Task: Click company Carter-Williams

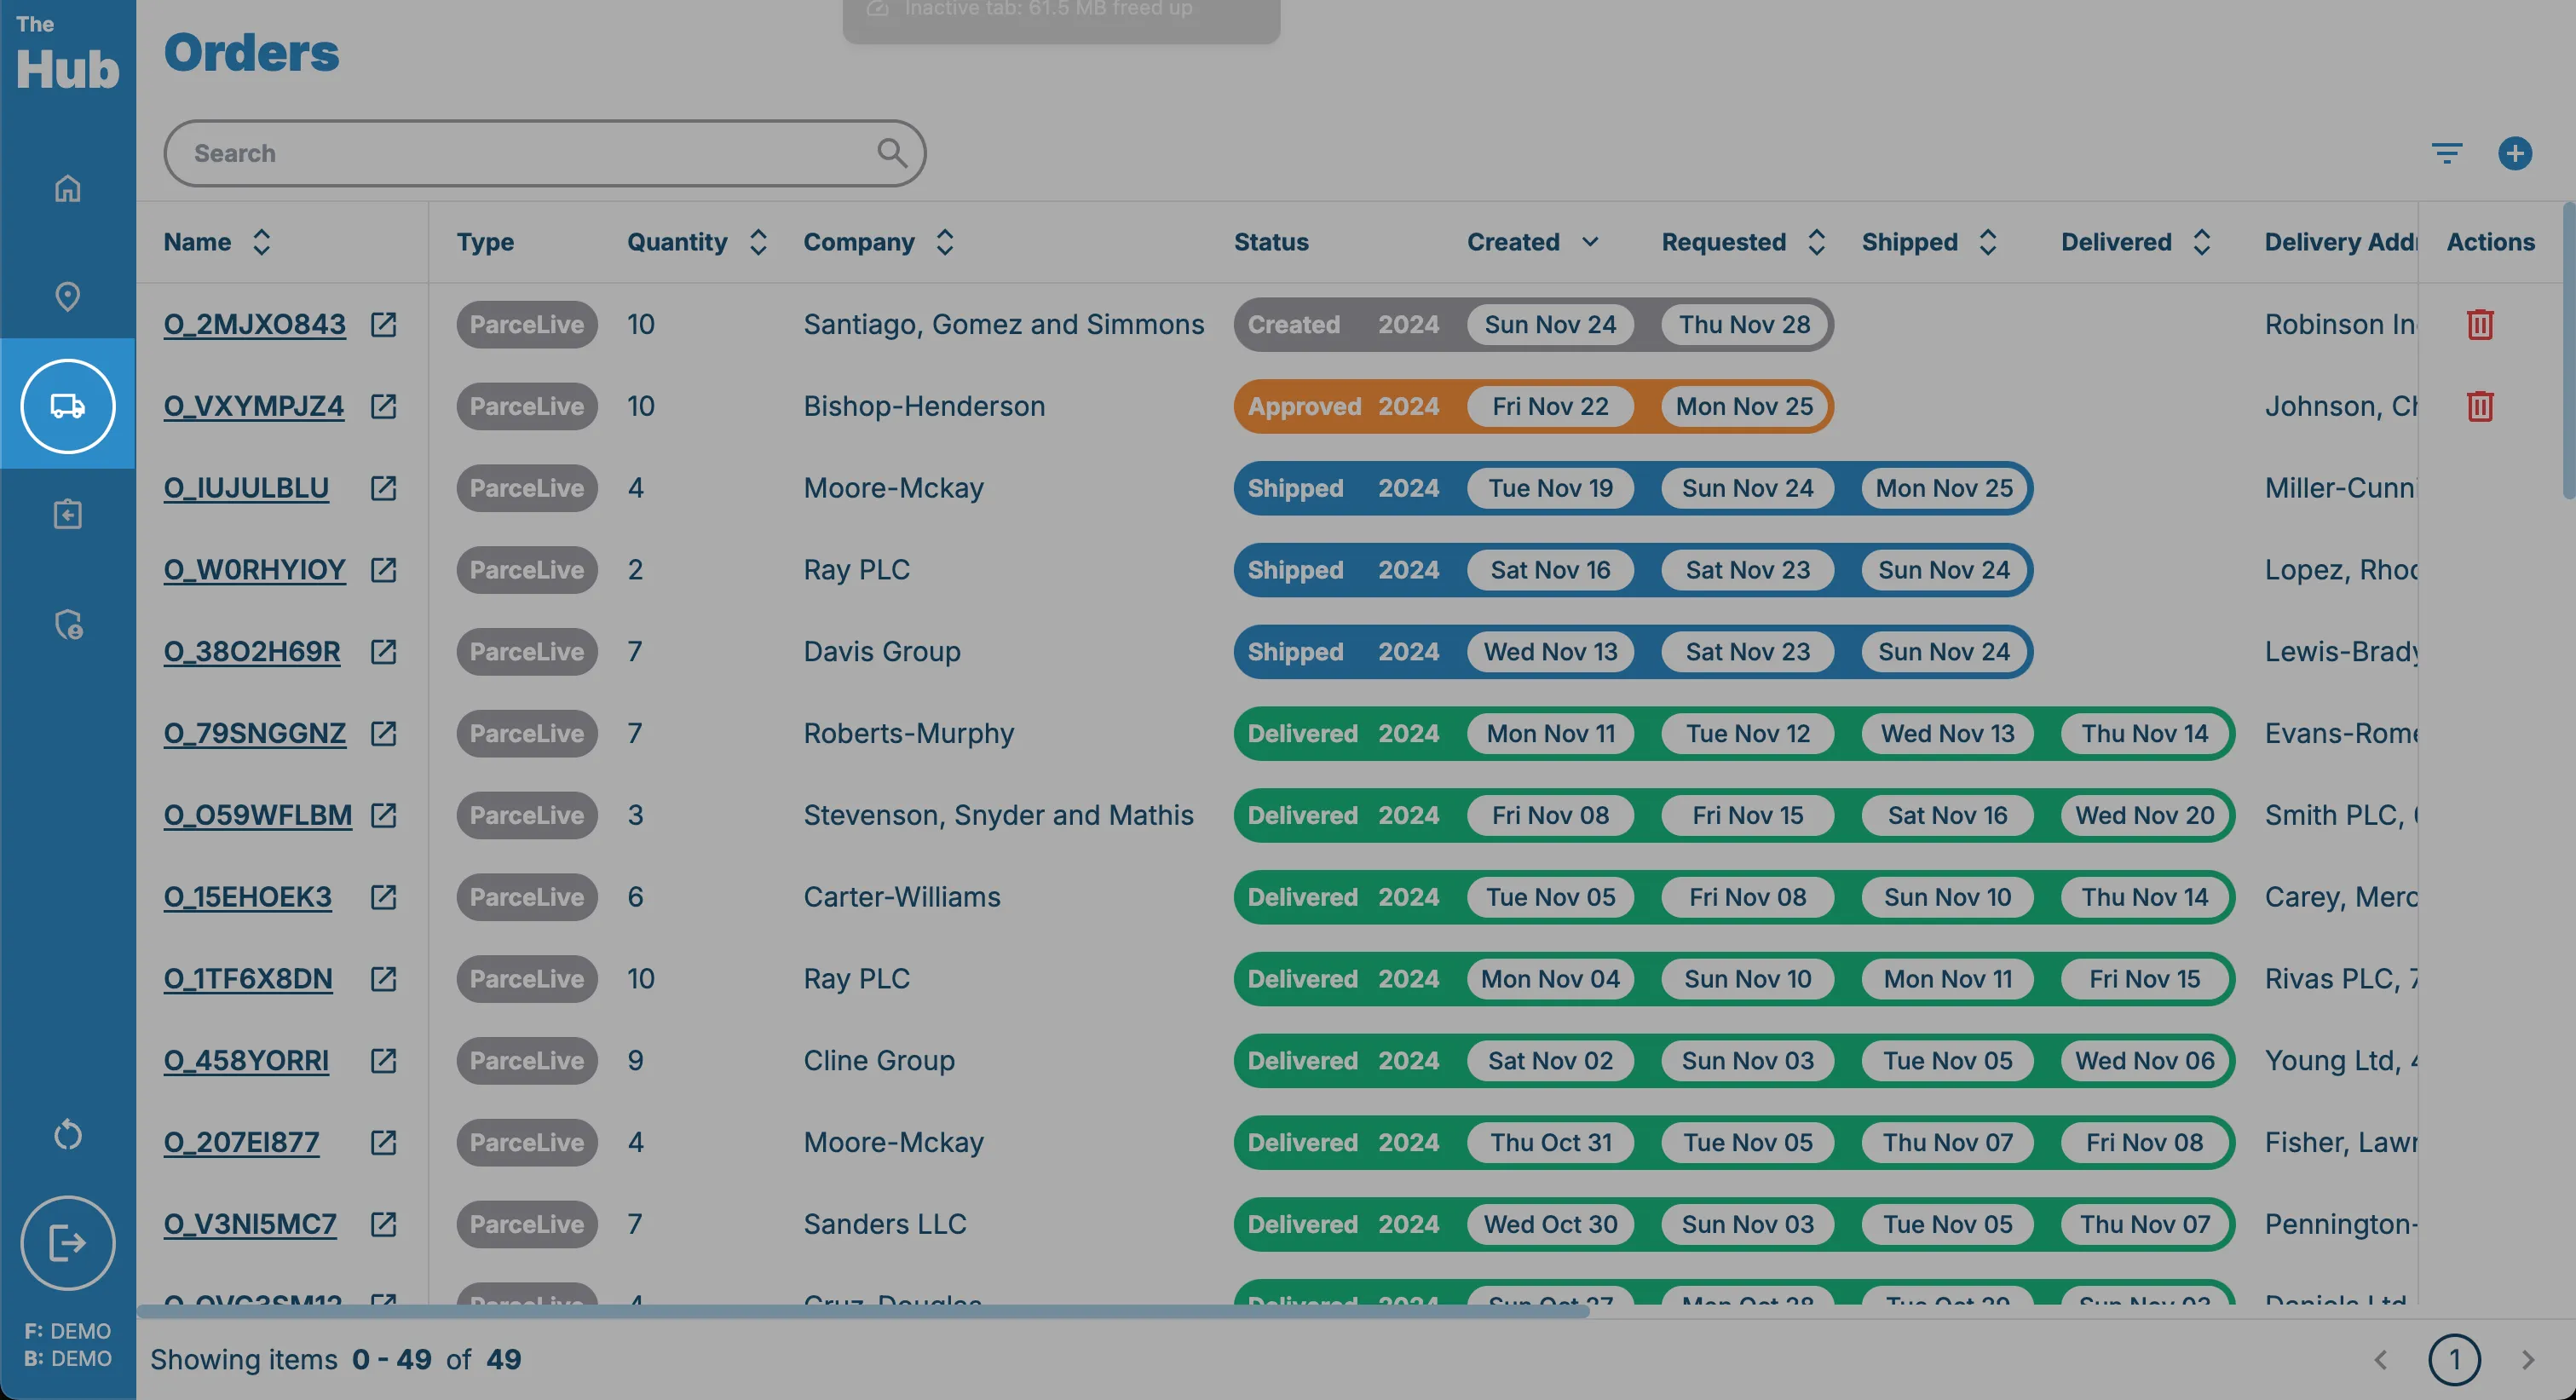Action: pyautogui.click(x=902, y=897)
